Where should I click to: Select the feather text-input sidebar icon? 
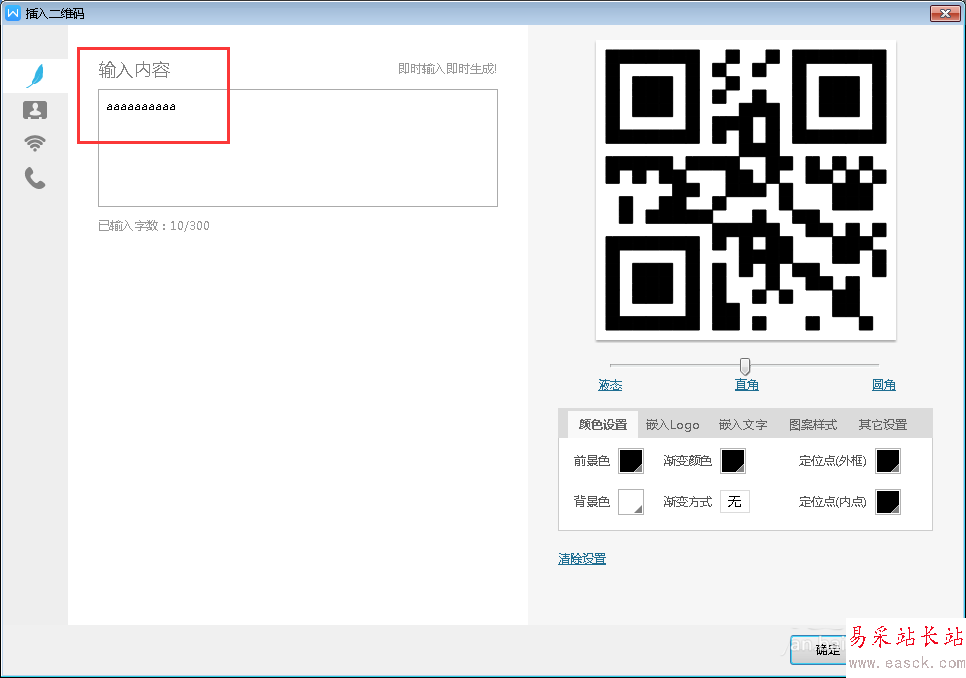pos(35,76)
